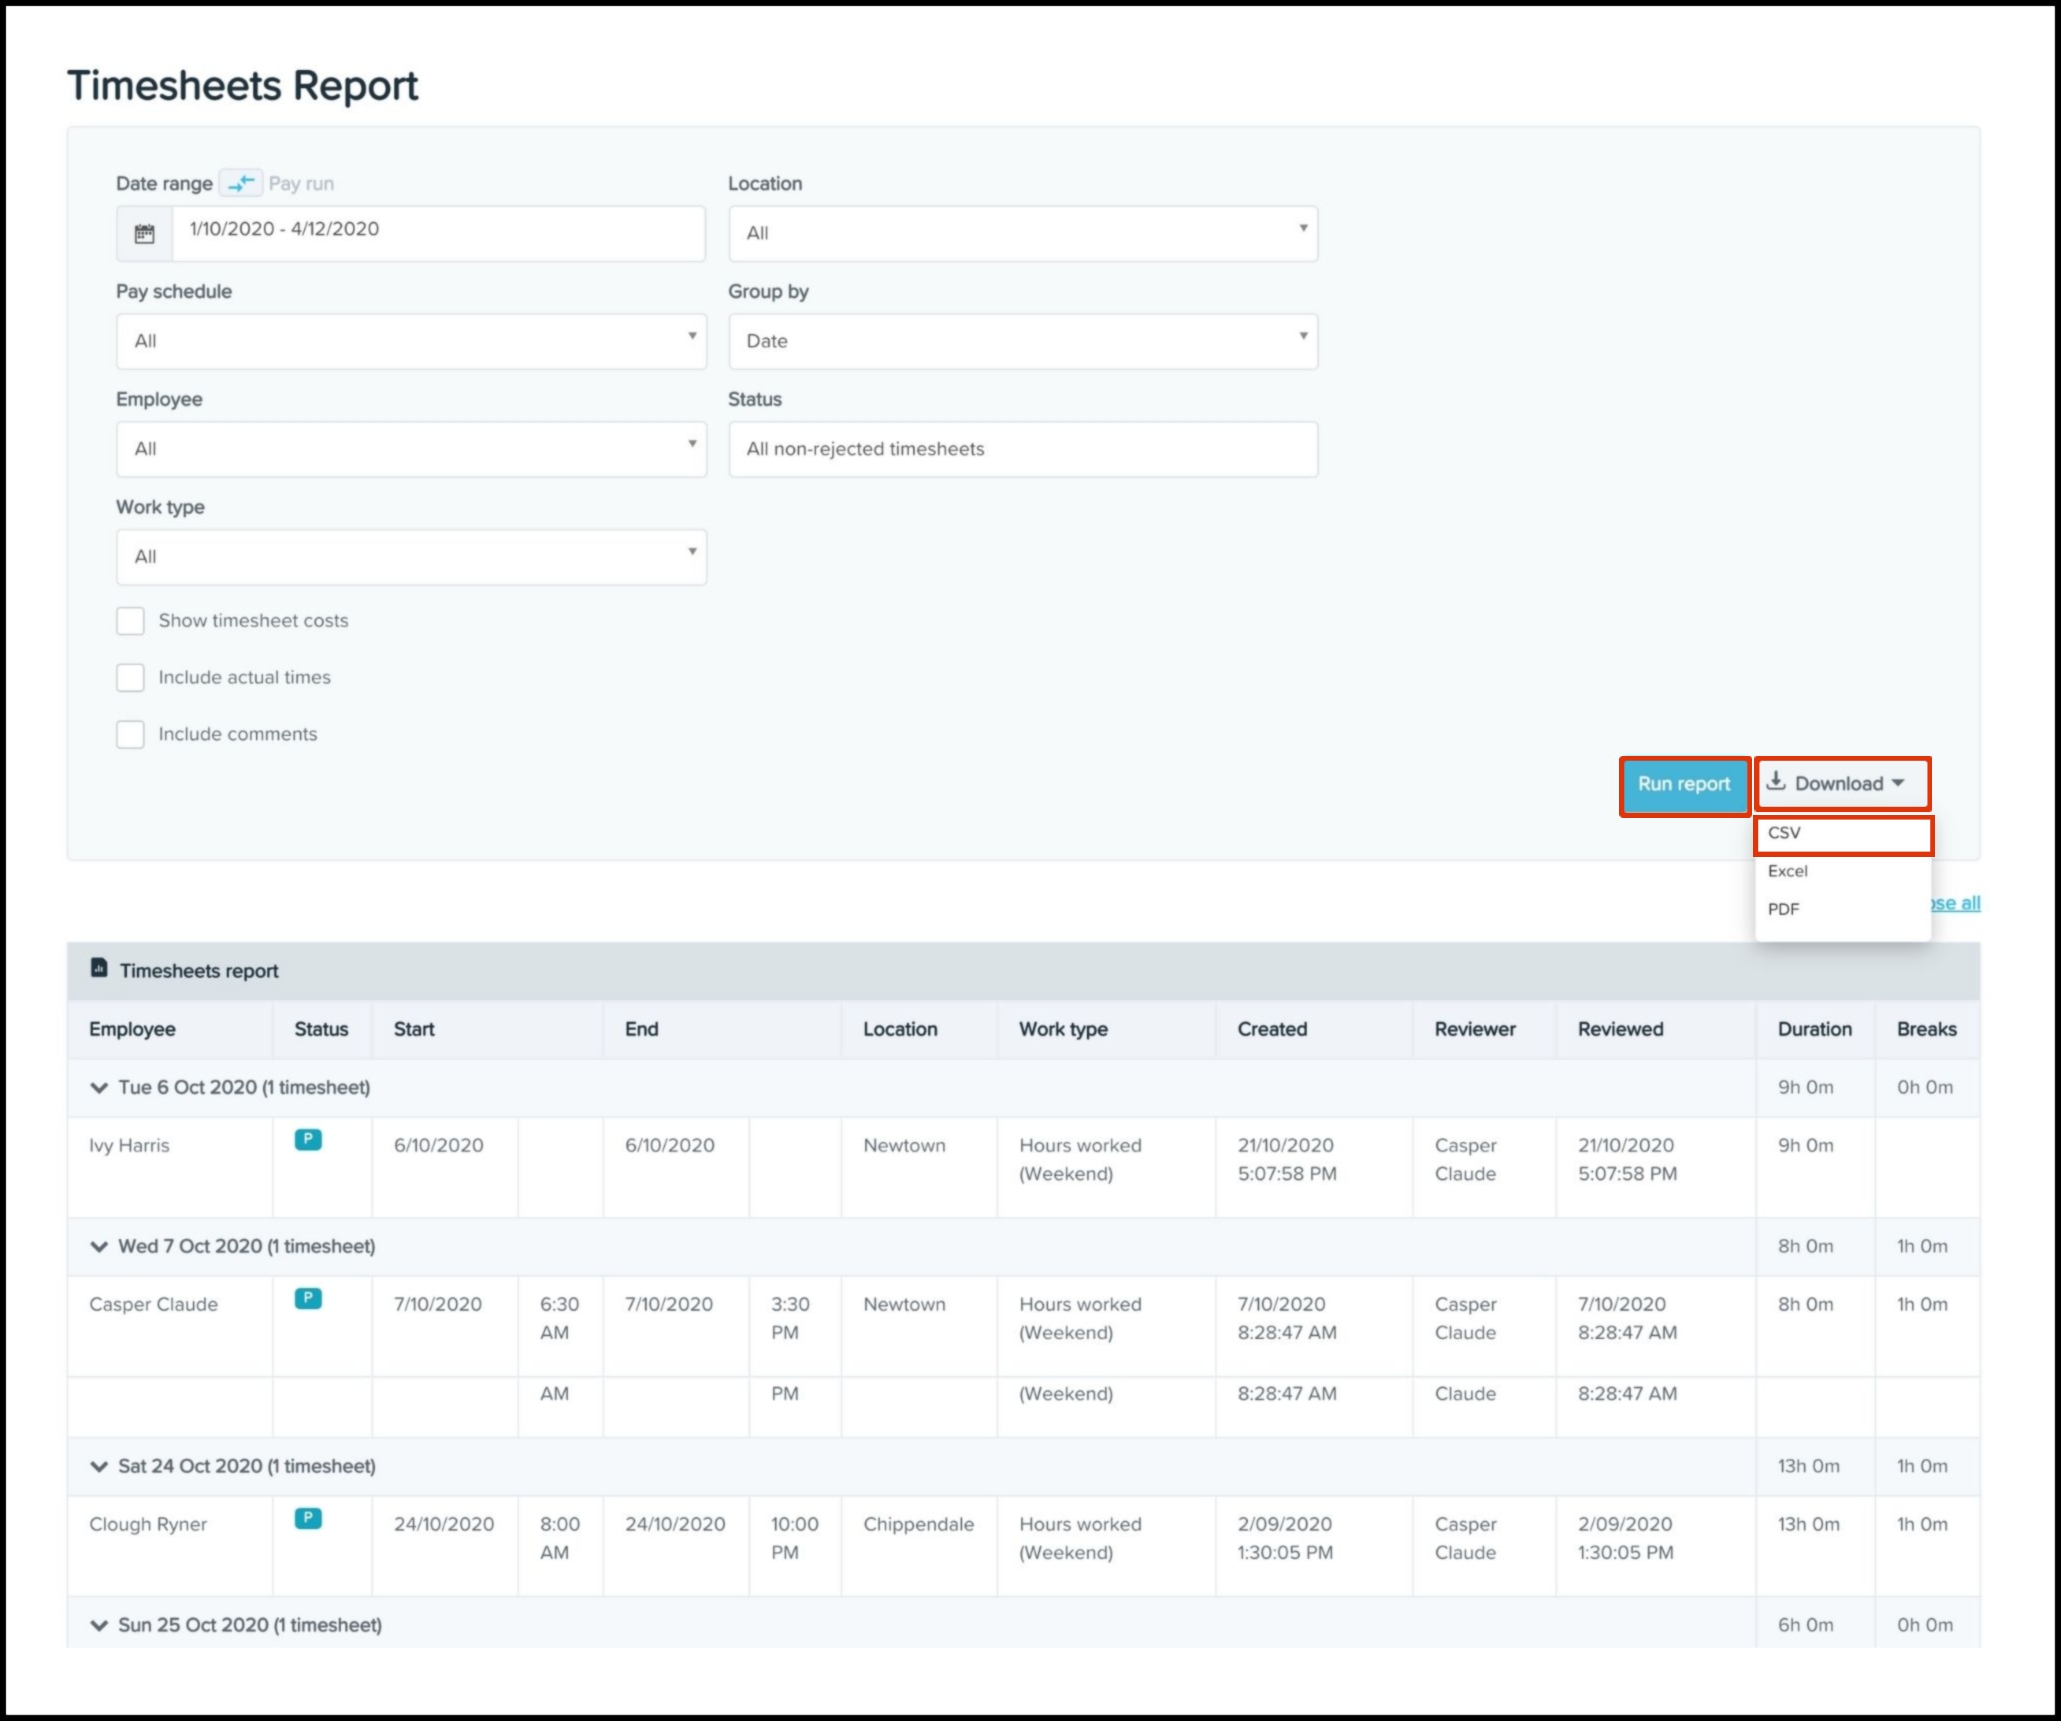Open the Location dropdown
2061x1721 pixels.
click(1022, 233)
